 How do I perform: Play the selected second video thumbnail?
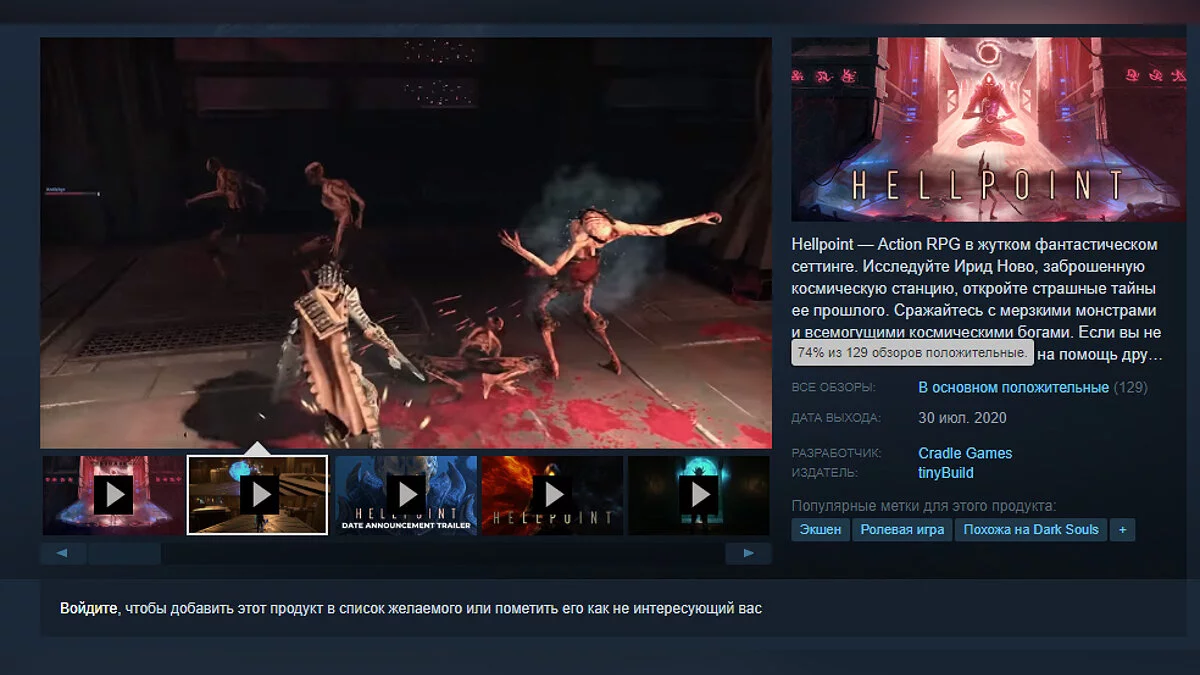[x=258, y=495]
